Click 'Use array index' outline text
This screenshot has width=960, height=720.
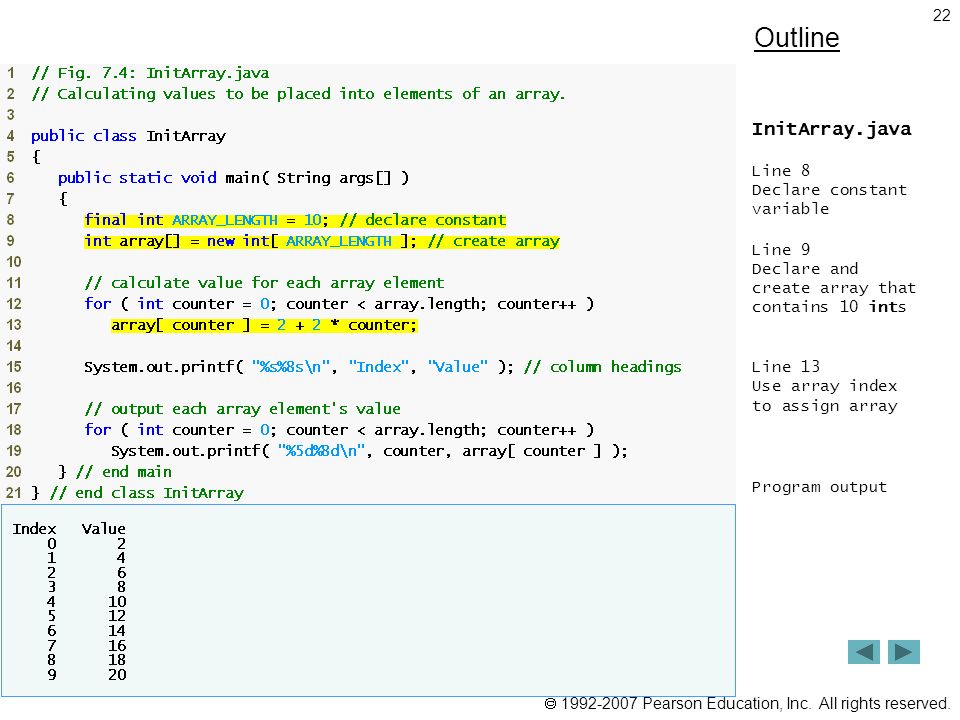point(824,386)
